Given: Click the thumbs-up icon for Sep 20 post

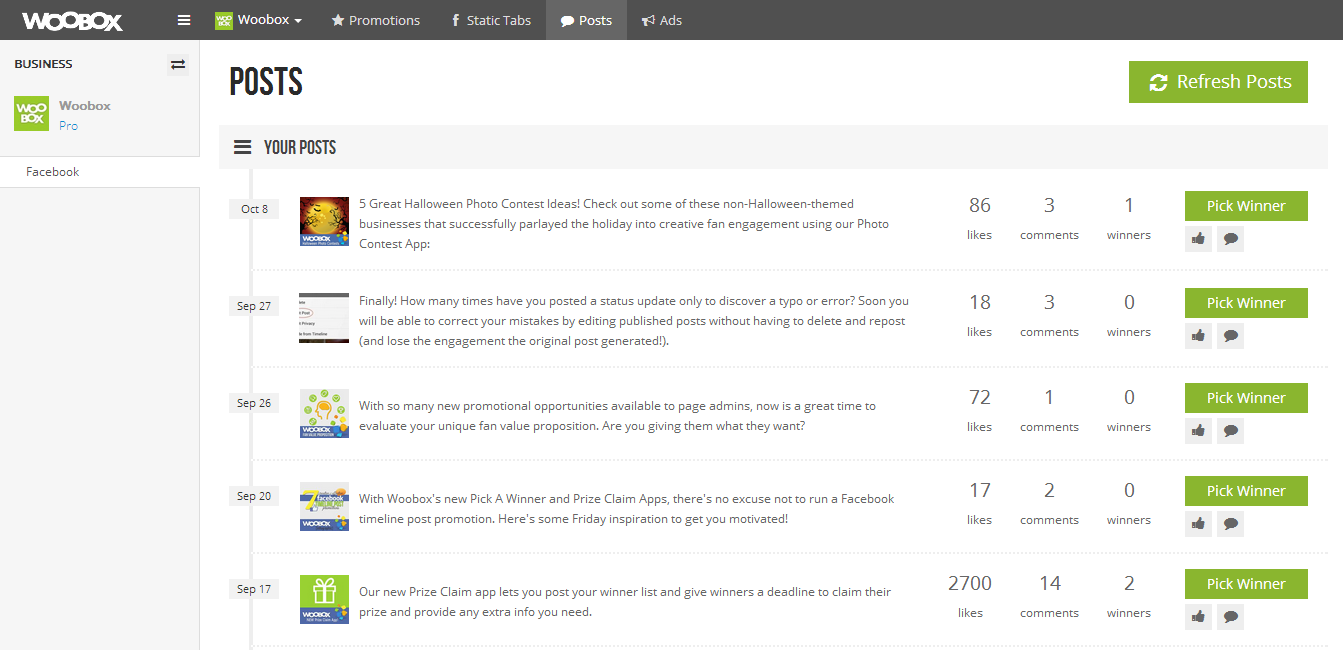Looking at the screenshot, I should tap(1198, 523).
